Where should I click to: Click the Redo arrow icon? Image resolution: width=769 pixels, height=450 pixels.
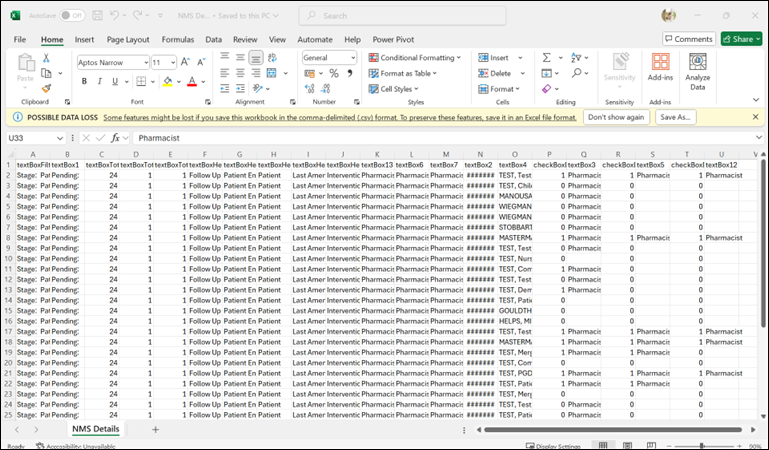point(138,16)
